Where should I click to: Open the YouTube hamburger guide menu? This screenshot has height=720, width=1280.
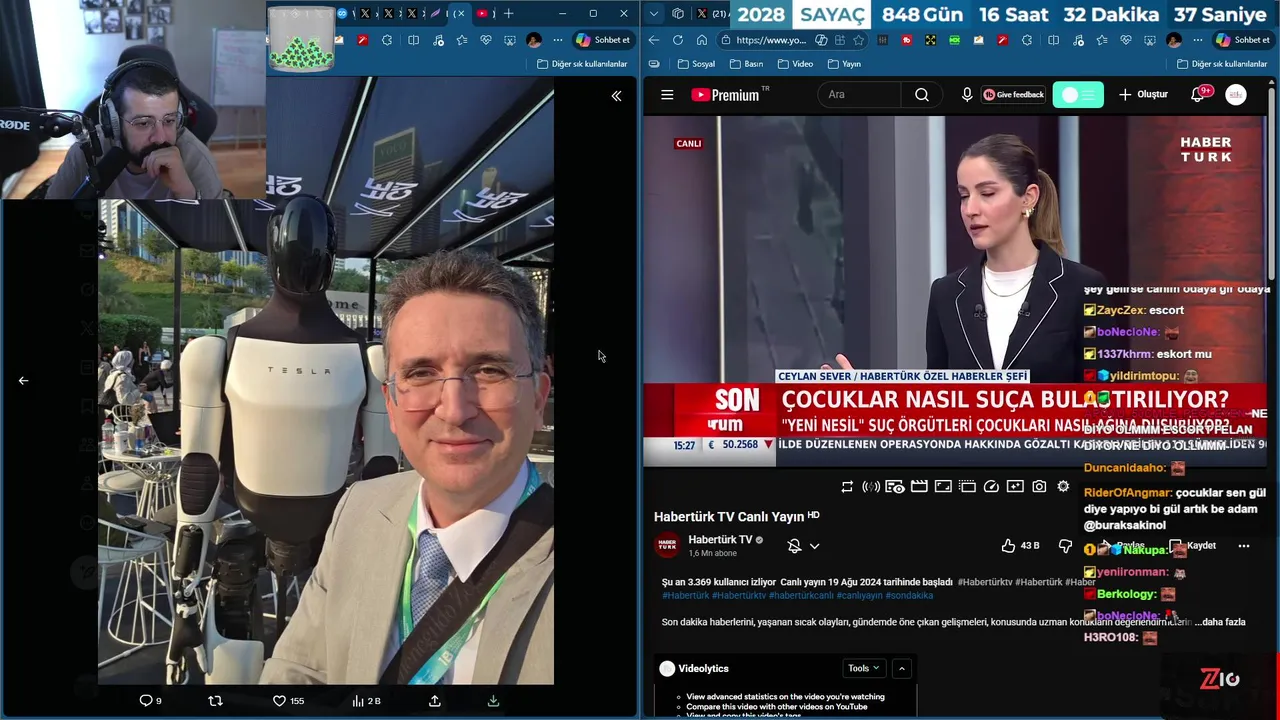point(667,95)
